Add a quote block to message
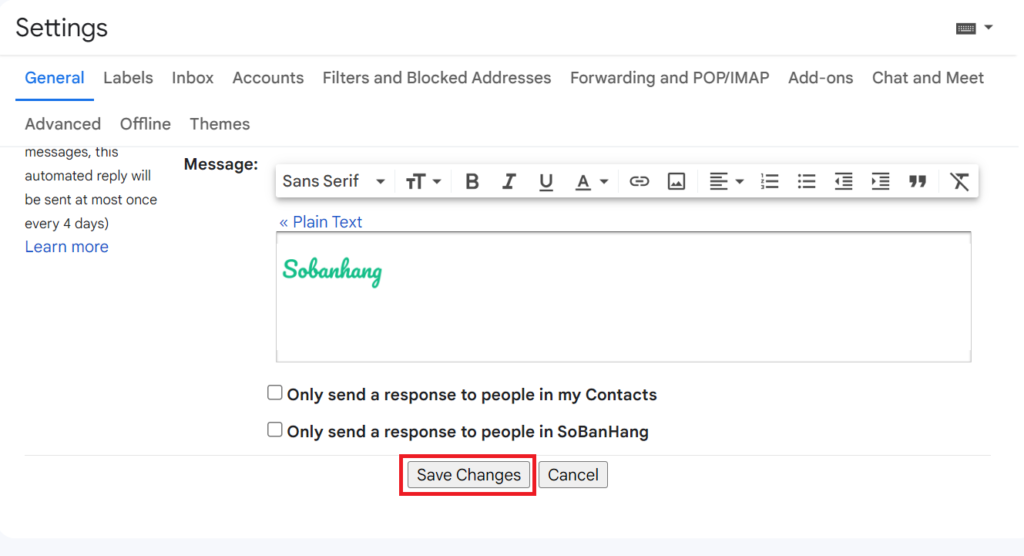The image size is (1024, 556). 918,182
